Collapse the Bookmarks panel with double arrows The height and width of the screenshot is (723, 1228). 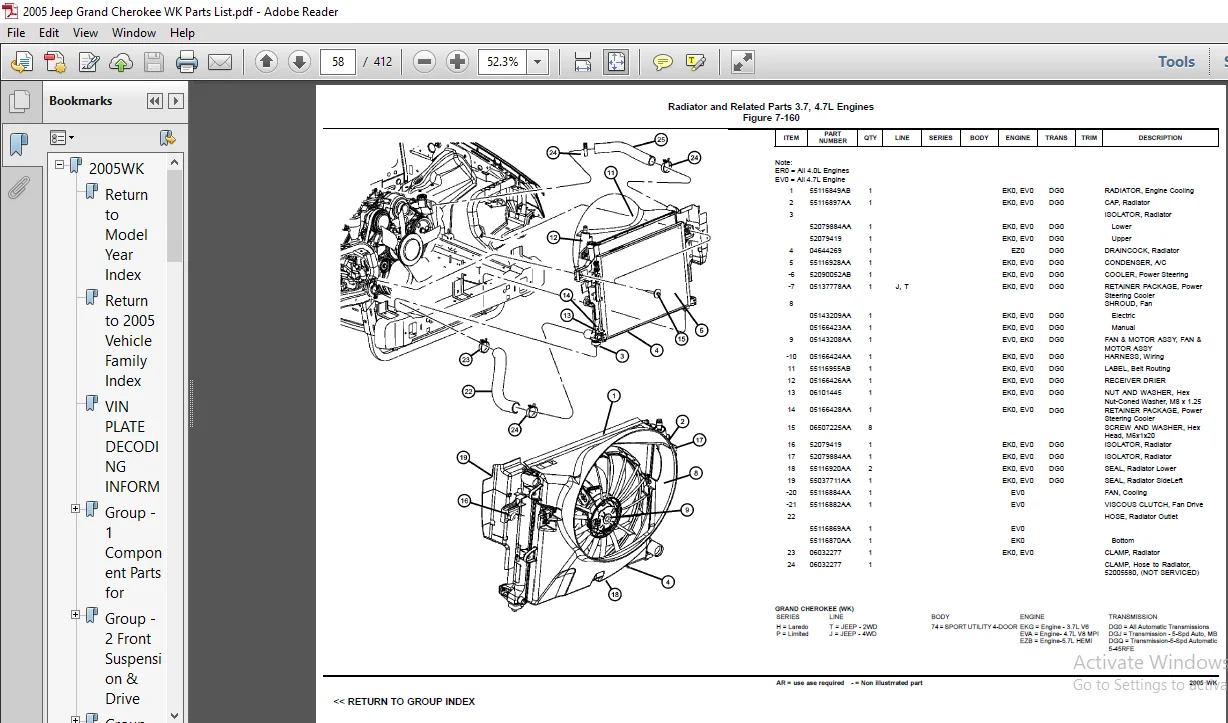coord(154,101)
